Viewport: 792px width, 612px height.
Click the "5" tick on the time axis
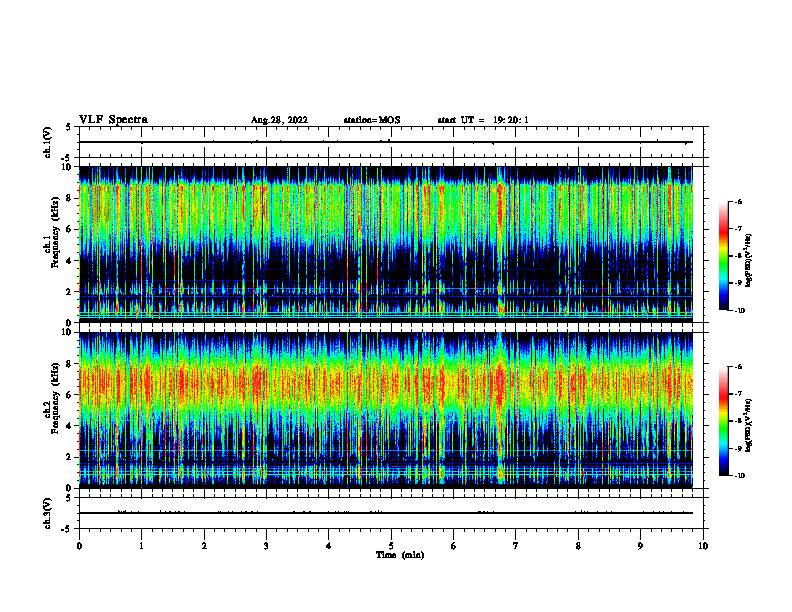pyautogui.click(x=391, y=546)
